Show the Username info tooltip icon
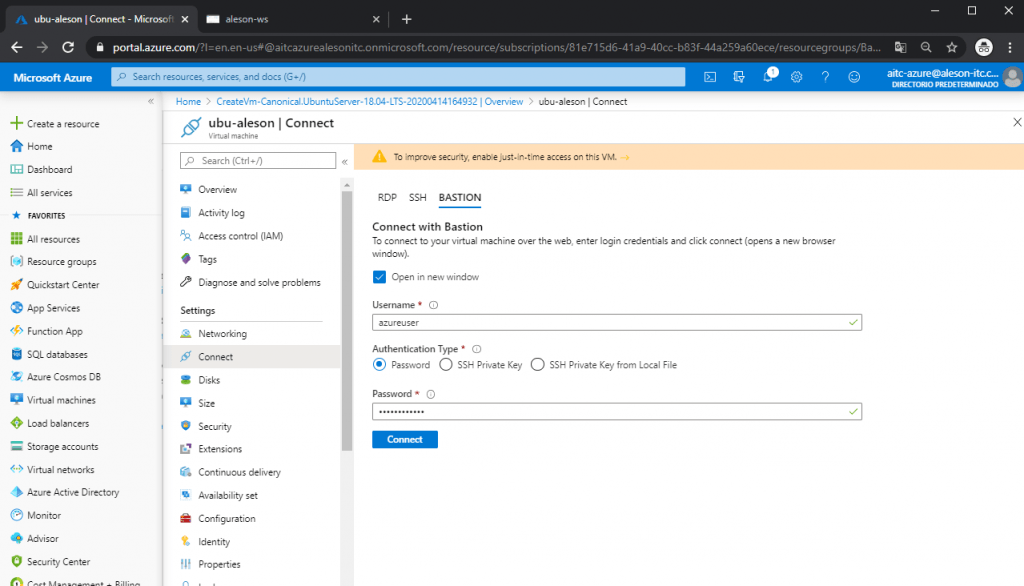Screen dimensions: 1024x586 [x=433, y=305]
